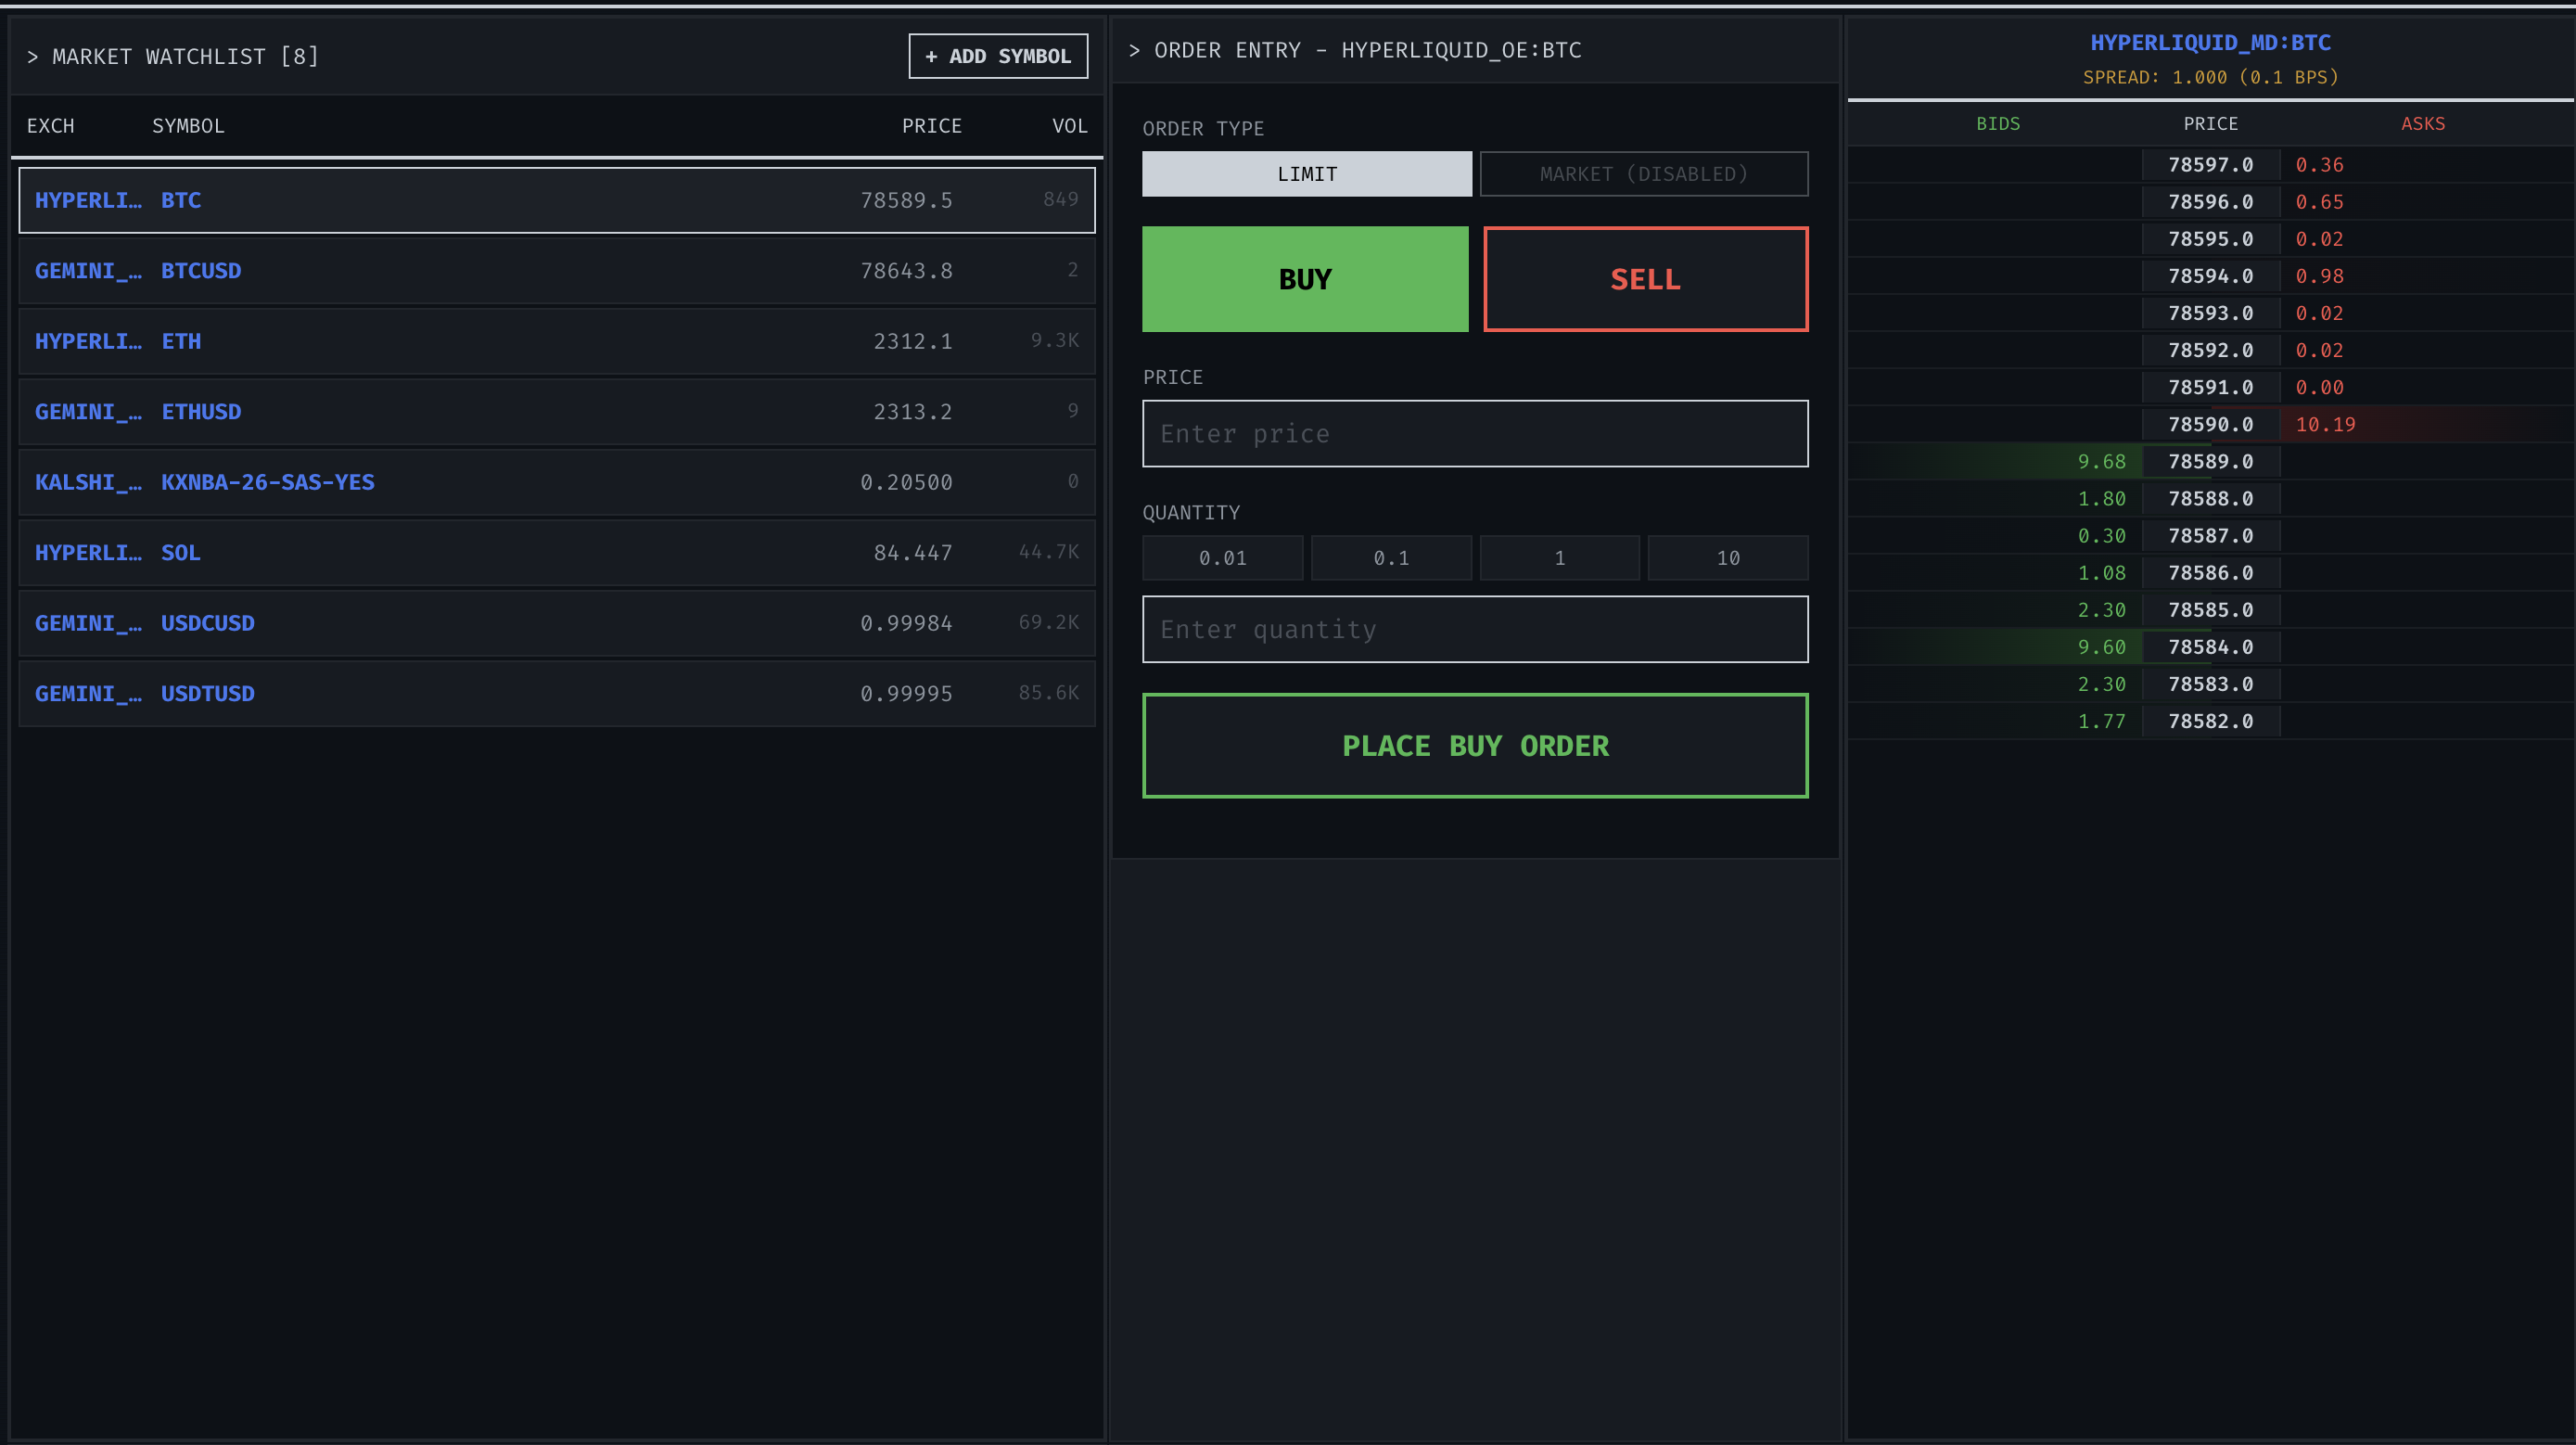Screen dimensions: 2576x1445
Task: Focus the Enter price field
Action: [x=1475, y=434]
